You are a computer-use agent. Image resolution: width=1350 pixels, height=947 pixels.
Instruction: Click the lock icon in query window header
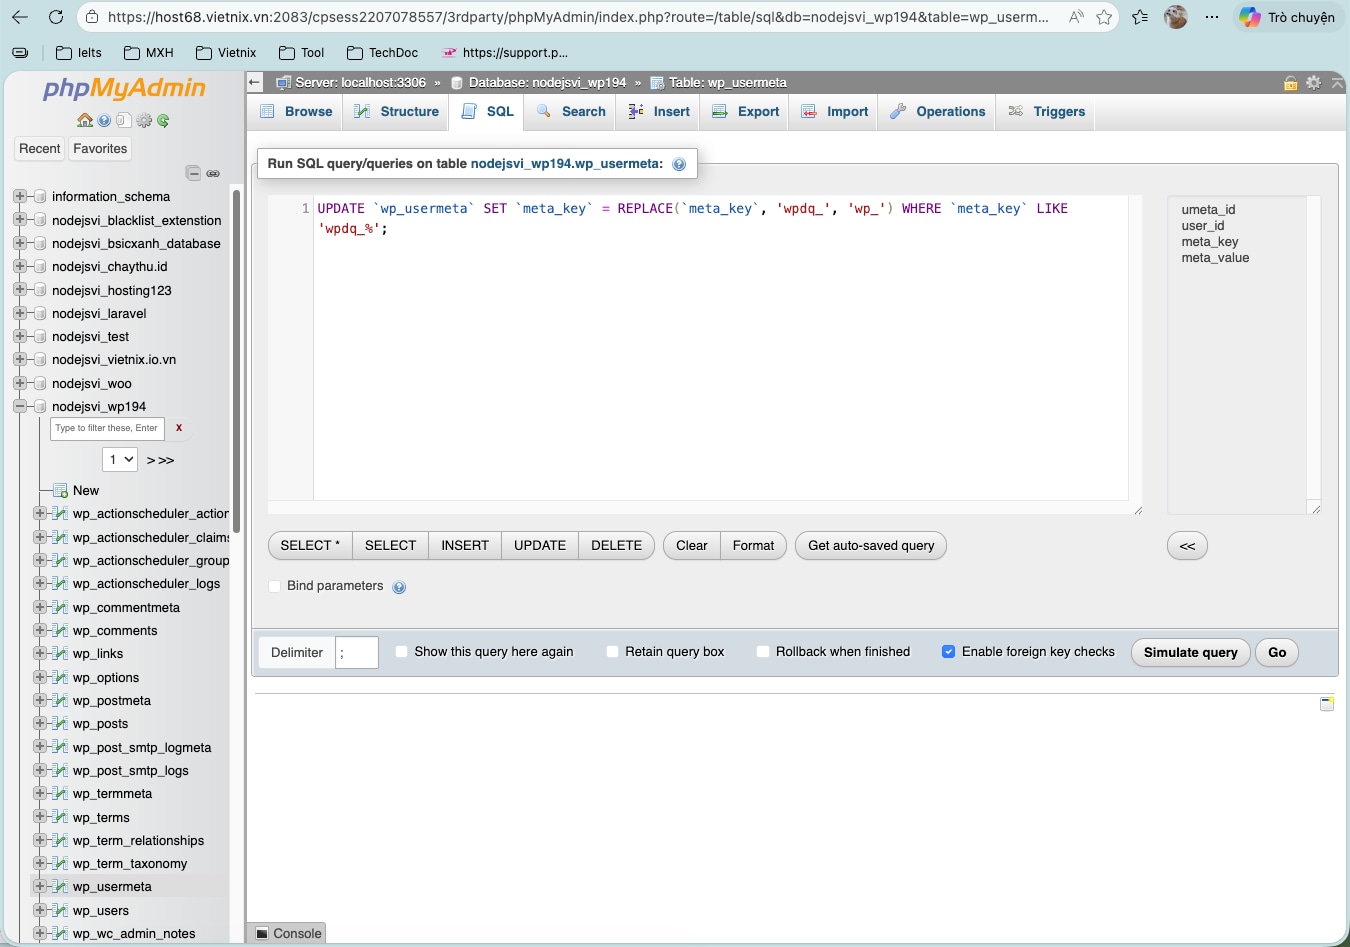(1290, 83)
